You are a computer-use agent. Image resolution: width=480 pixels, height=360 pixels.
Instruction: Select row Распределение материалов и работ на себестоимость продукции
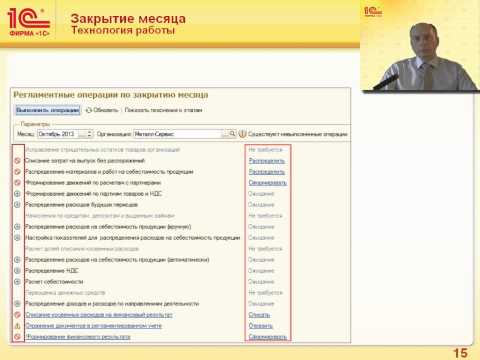[x=109, y=172]
